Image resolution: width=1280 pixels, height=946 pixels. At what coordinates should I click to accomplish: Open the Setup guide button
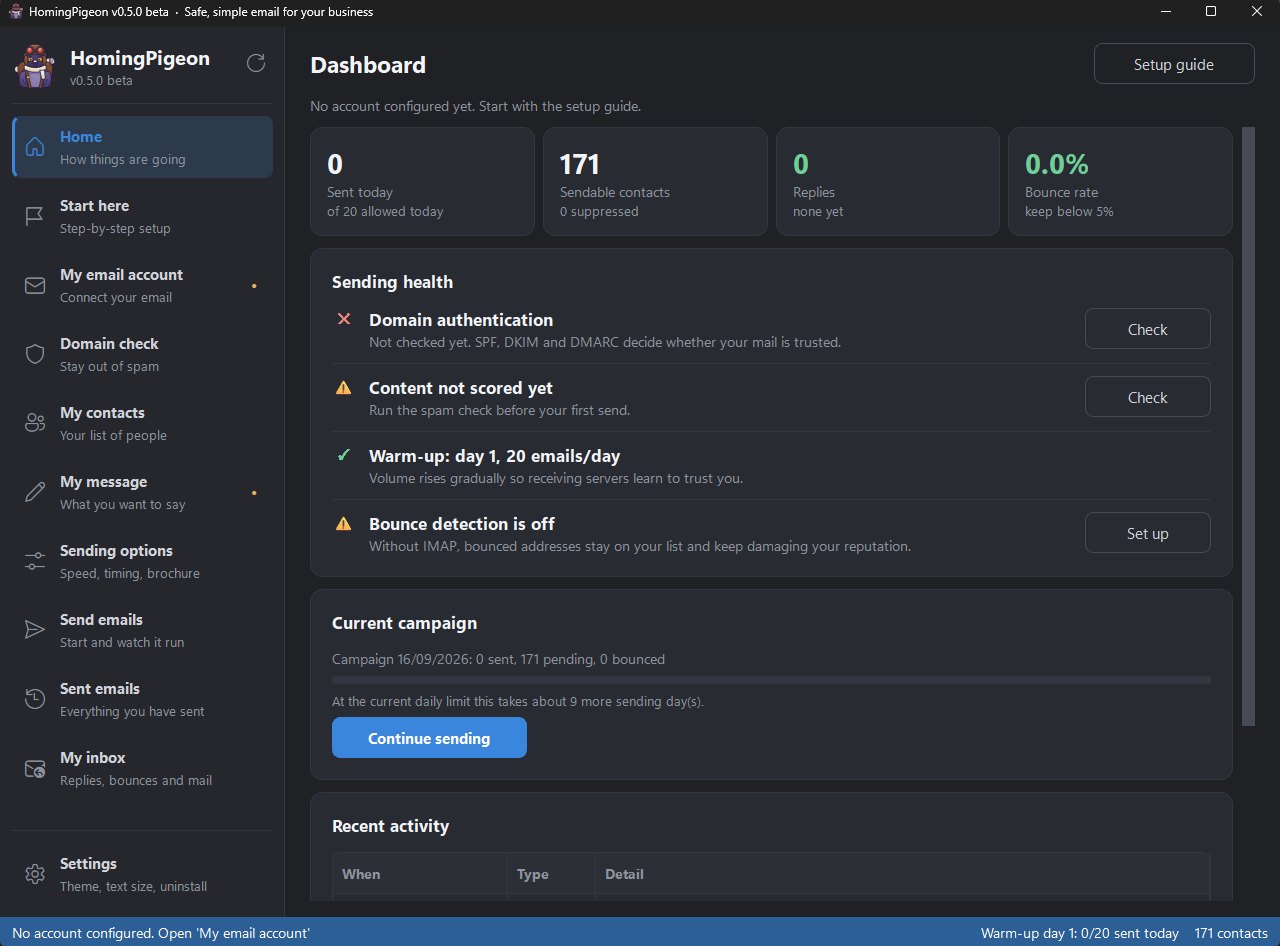pyautogui.click(x=1174, y=64)
